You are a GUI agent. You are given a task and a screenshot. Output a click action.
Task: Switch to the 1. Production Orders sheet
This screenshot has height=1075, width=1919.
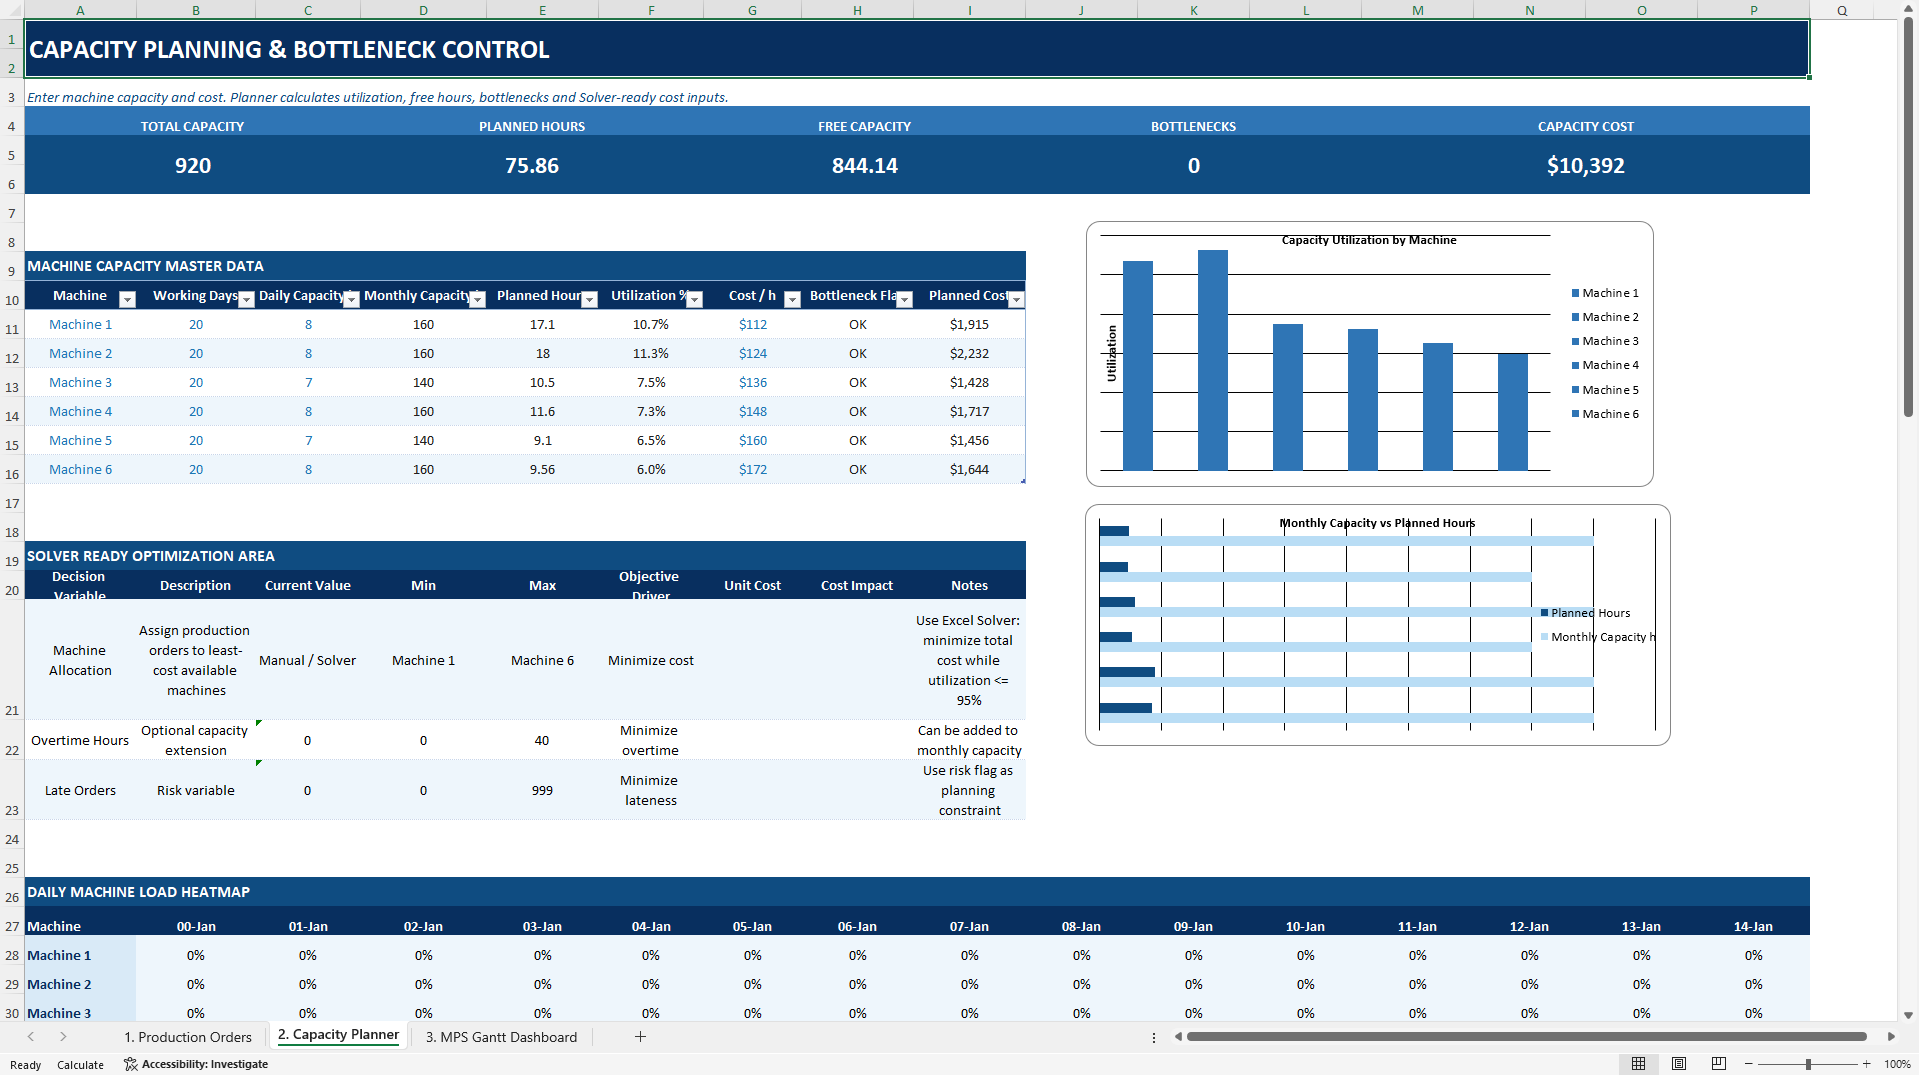coord(188,1037)
